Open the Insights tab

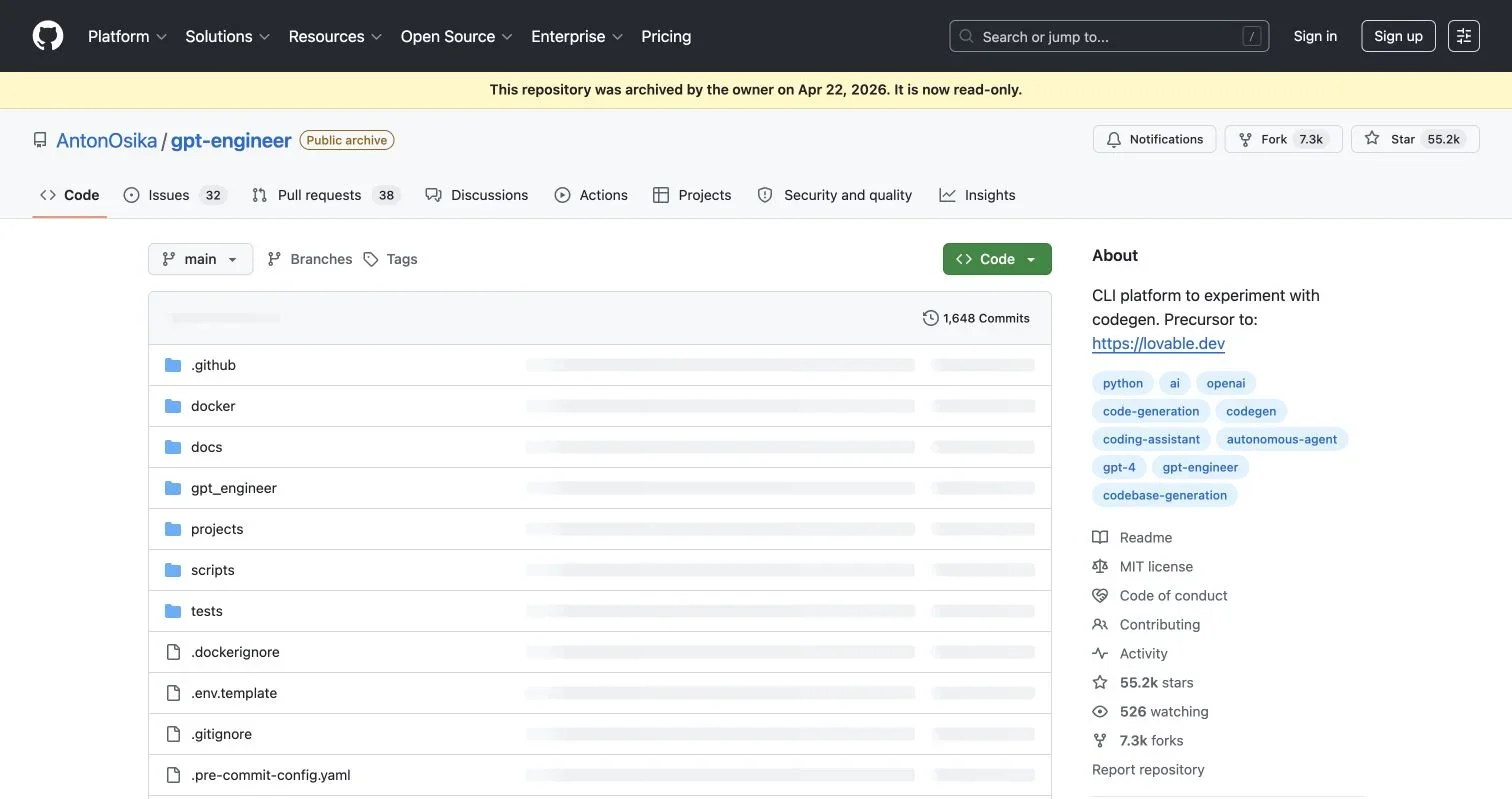click(x=978, y=195)
